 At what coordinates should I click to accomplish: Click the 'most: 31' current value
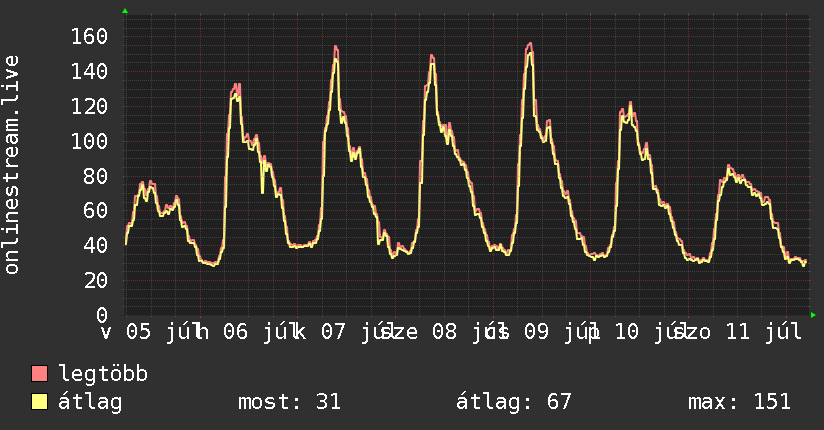pyautogui.click(x=290, y=402)
